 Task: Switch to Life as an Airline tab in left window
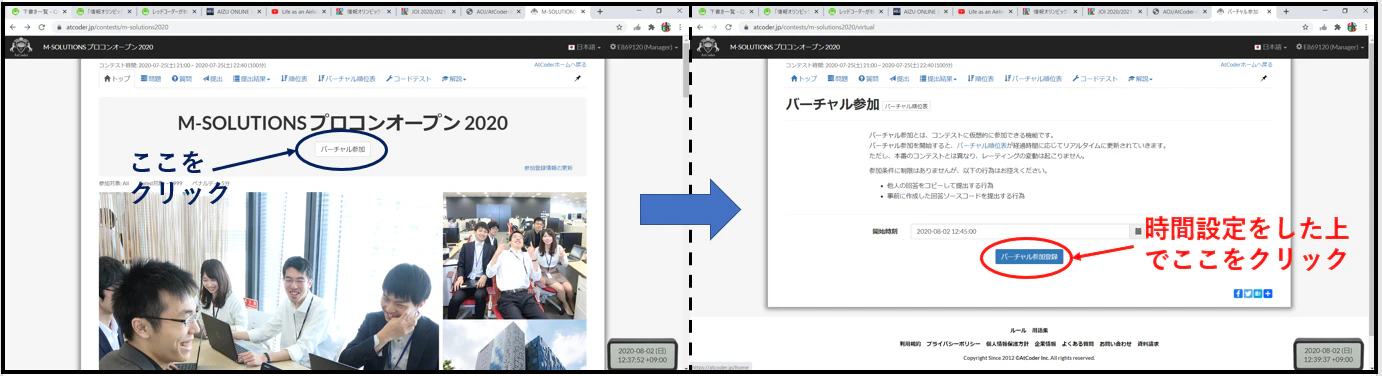click(300, 11)
